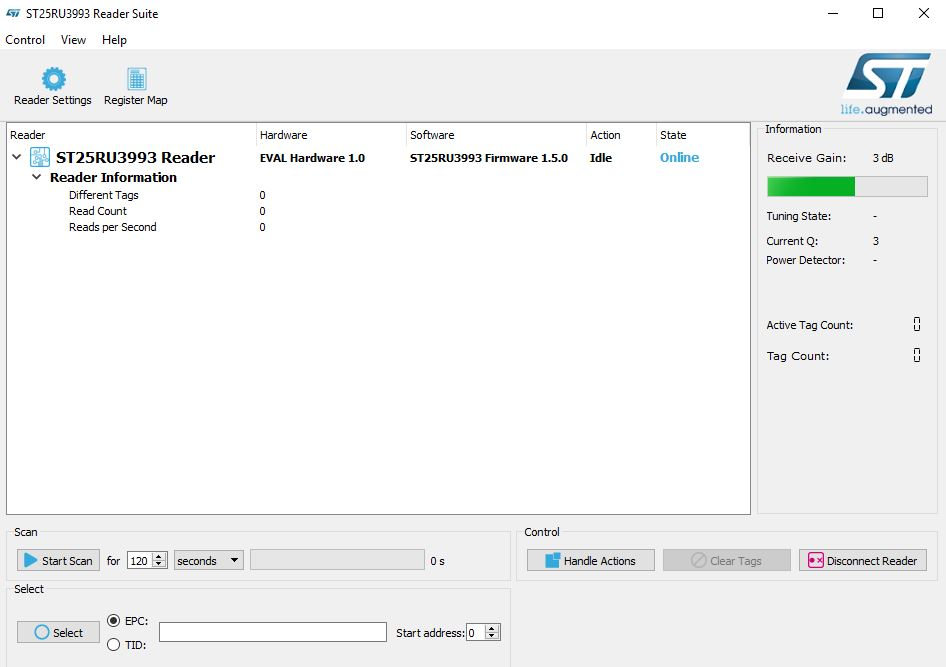Select the EPC radio button
This screenshot has height=667, width=946.
pos(113,621)
